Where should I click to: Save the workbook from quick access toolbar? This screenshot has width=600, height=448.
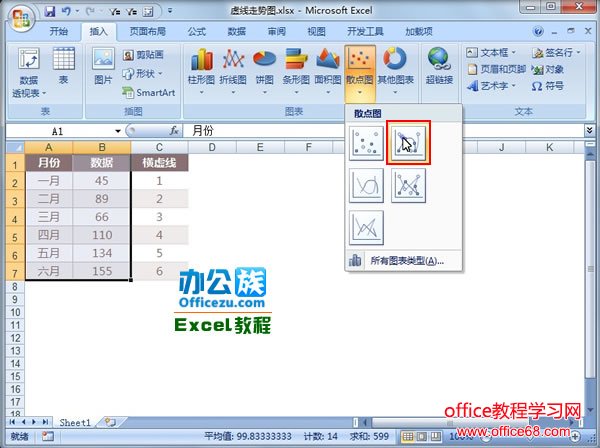50,11
